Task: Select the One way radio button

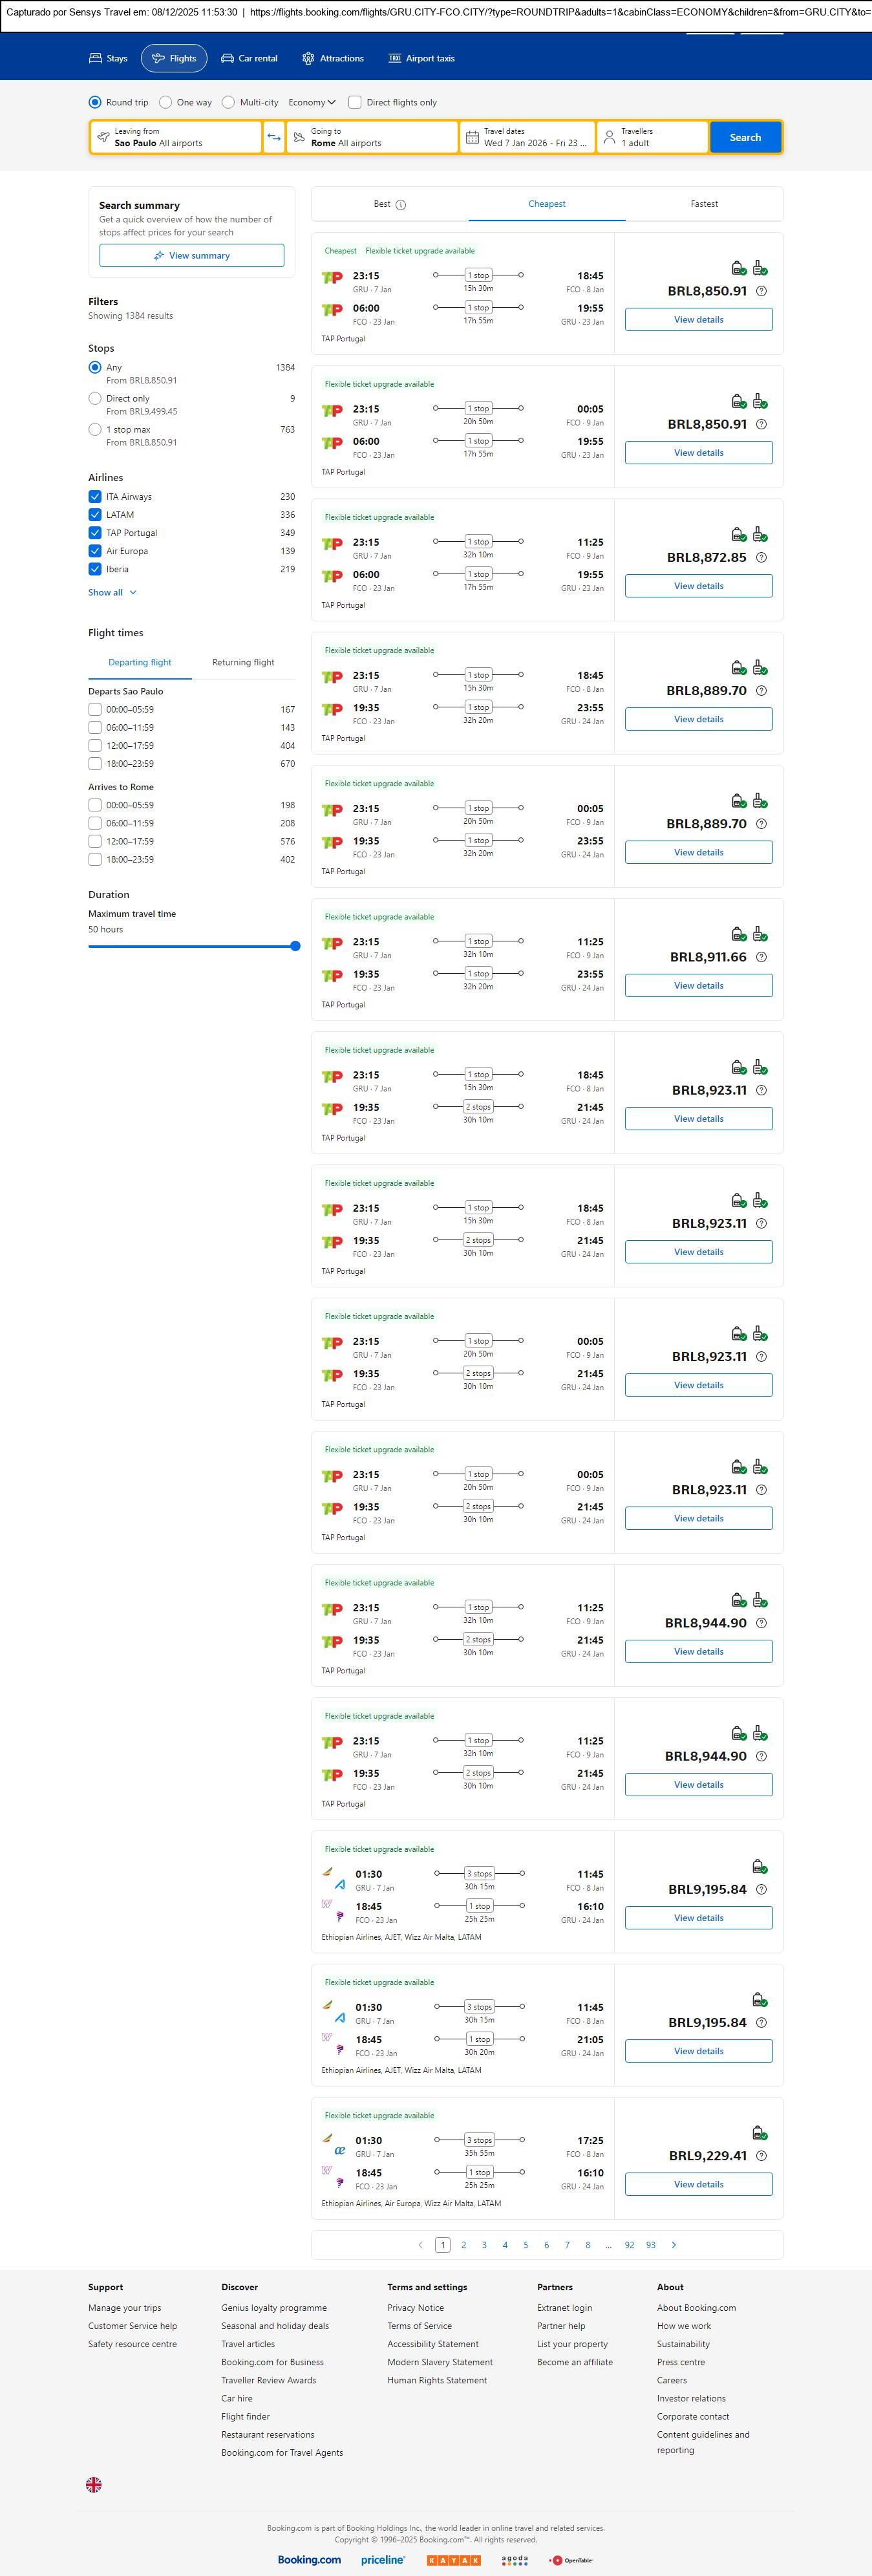Action: 166,102
